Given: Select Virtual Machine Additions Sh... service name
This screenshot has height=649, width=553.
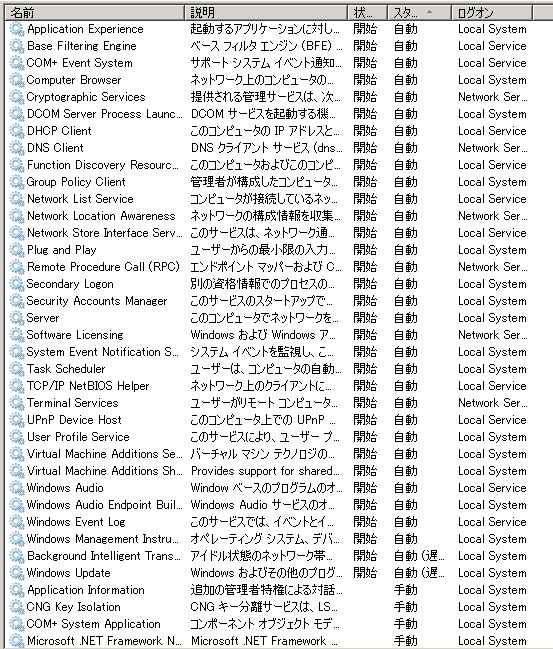Looking at the screenshot, I should [x=104, y=471].
